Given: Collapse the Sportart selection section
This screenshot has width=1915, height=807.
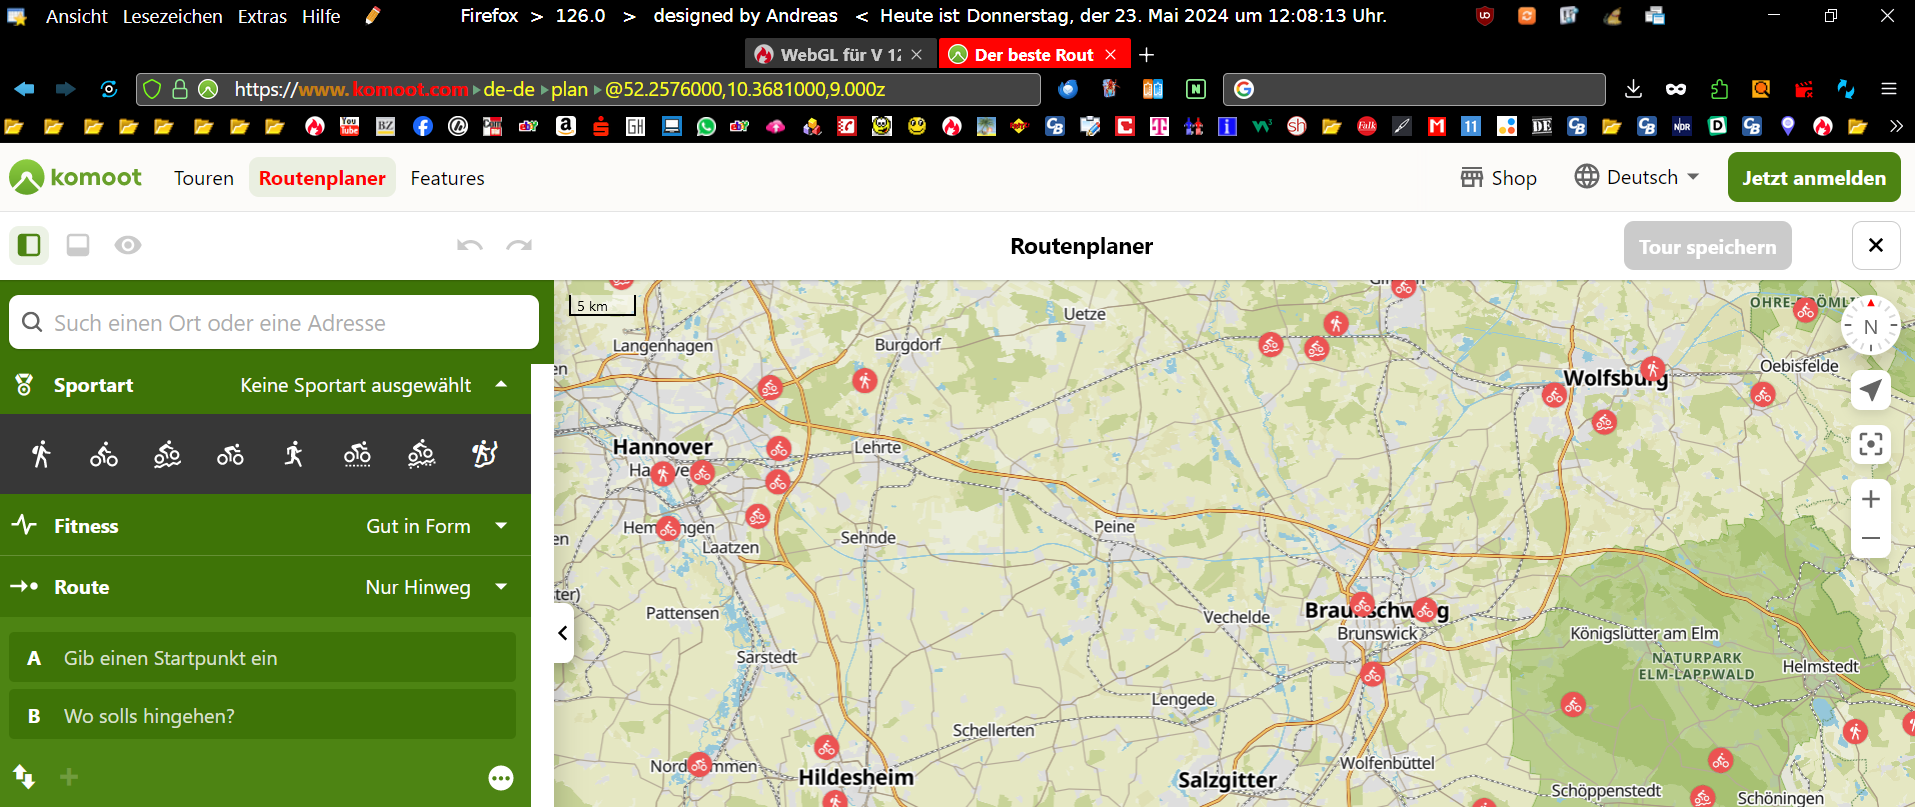Looking at the screenshot, I should click(501, 385).
